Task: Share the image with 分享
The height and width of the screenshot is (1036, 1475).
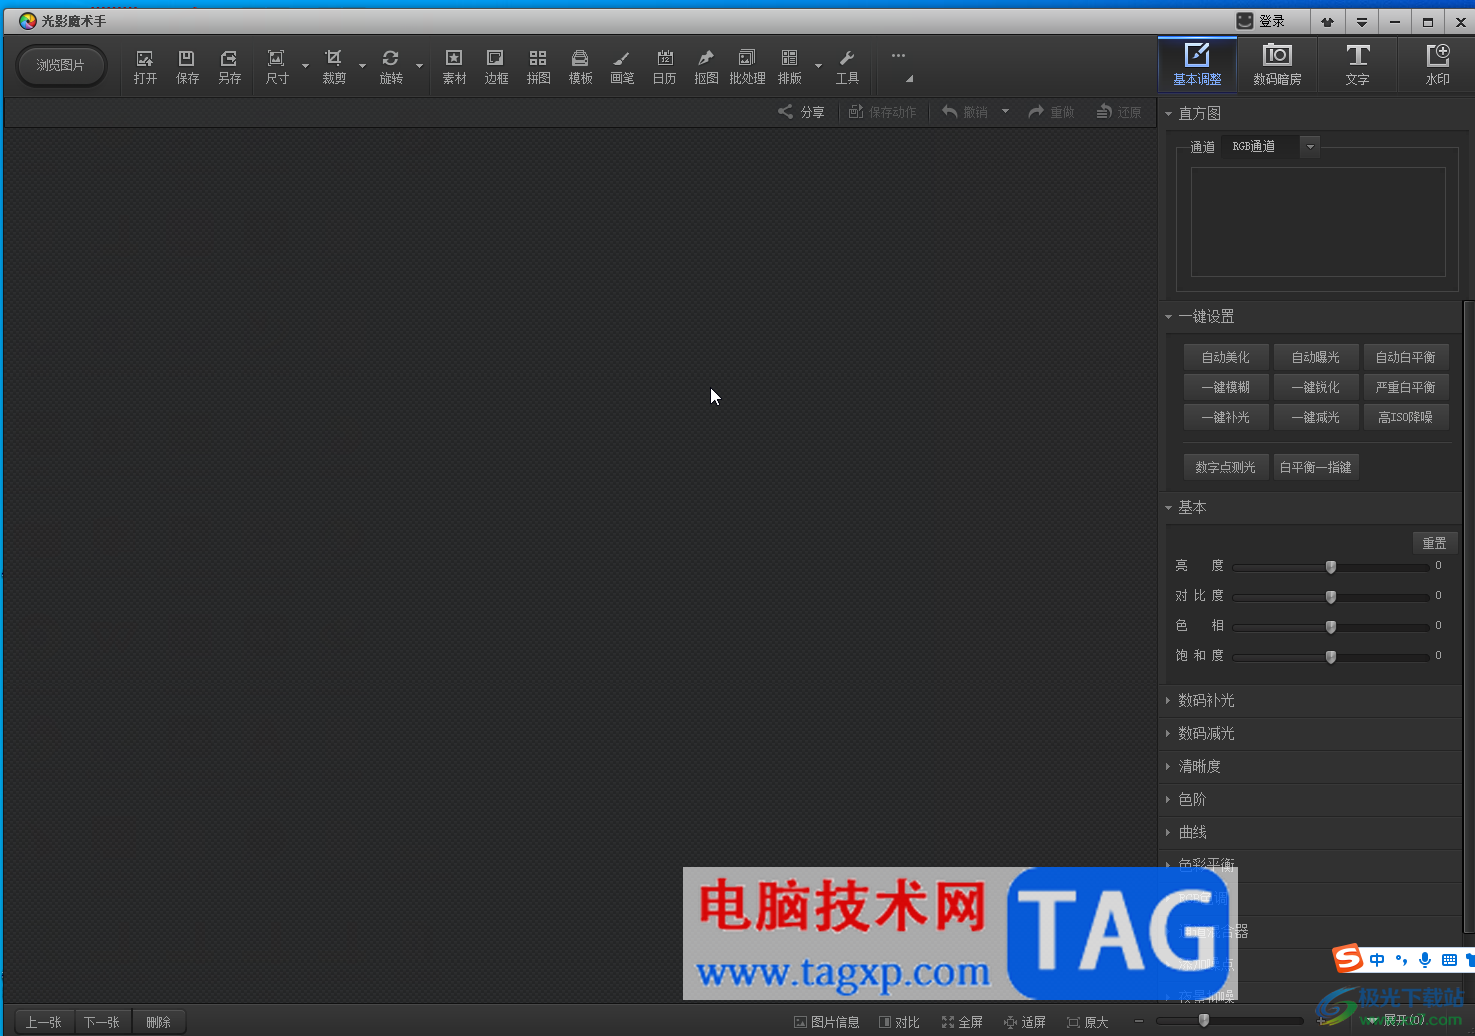Action: tap(801, 112)
